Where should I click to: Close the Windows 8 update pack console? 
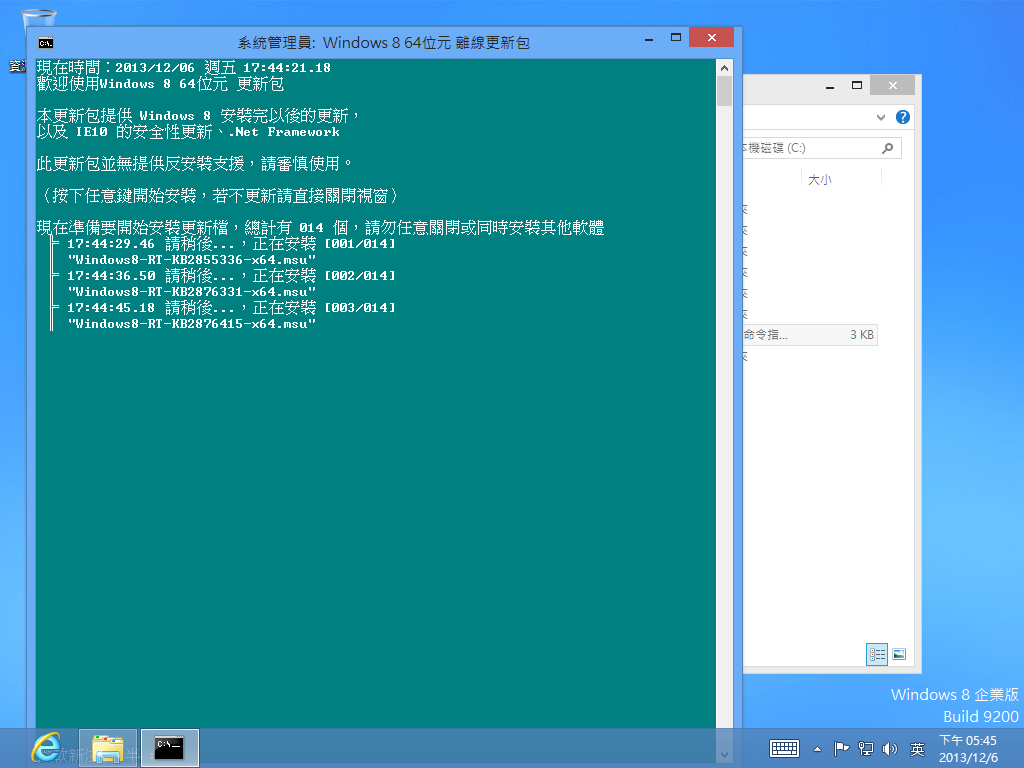(712, 38)
